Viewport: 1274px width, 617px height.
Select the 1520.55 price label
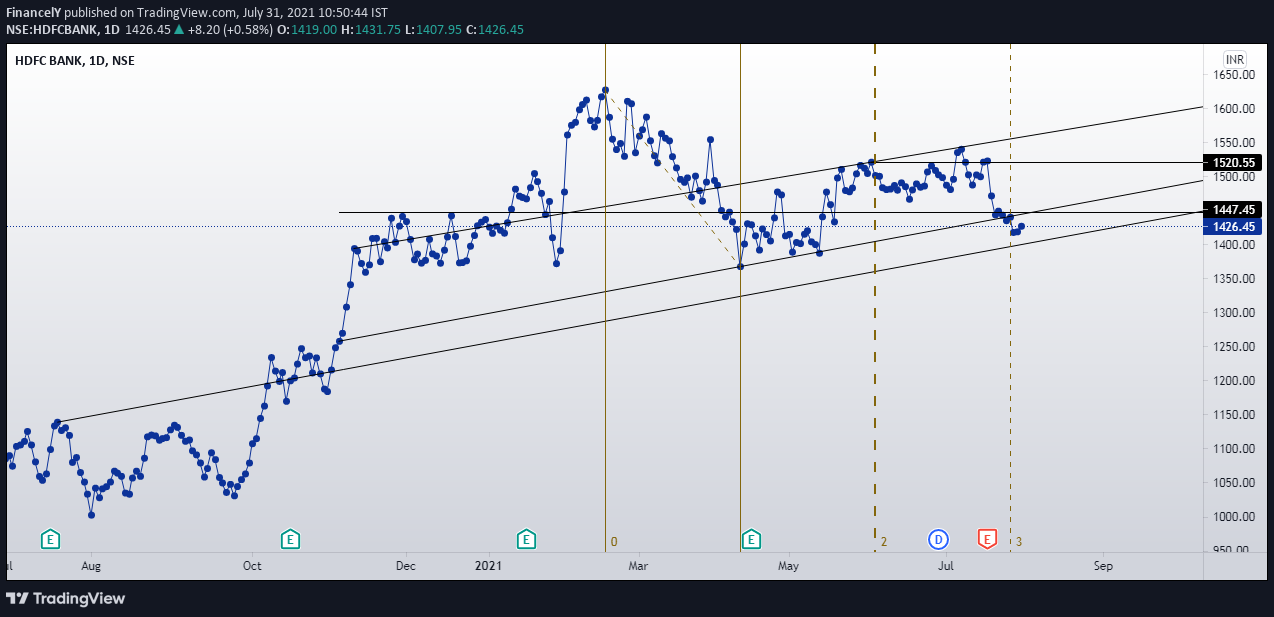coord(1233,162)
